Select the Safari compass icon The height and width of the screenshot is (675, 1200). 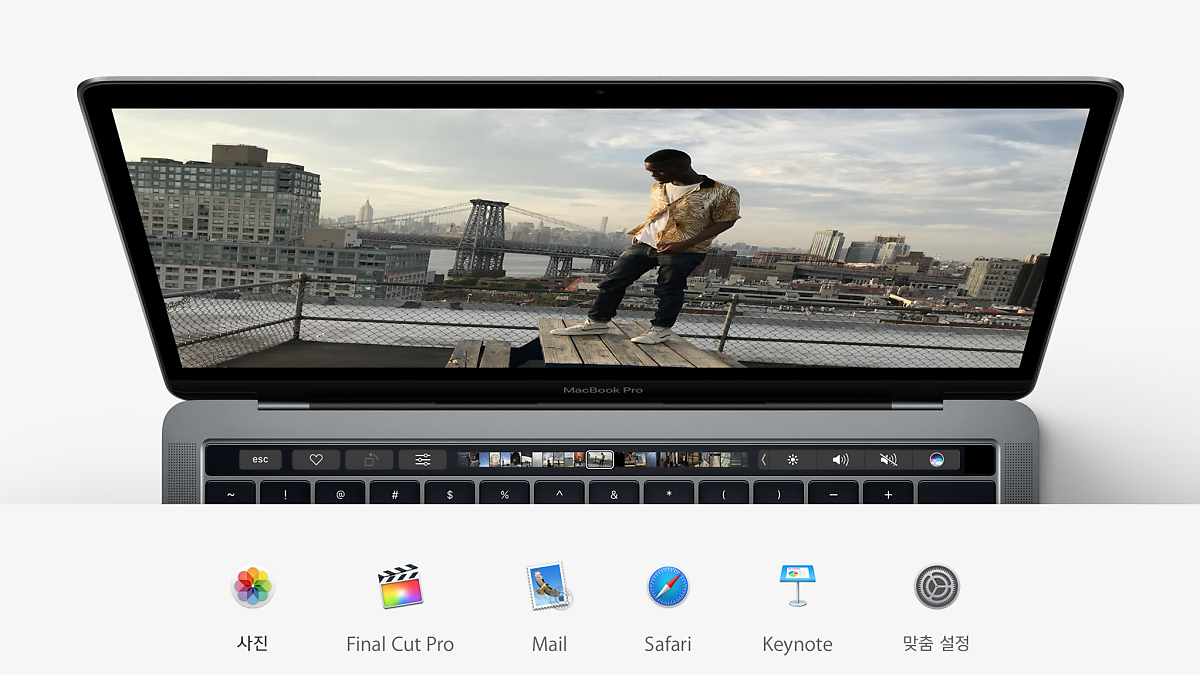[x=668, y=587]
